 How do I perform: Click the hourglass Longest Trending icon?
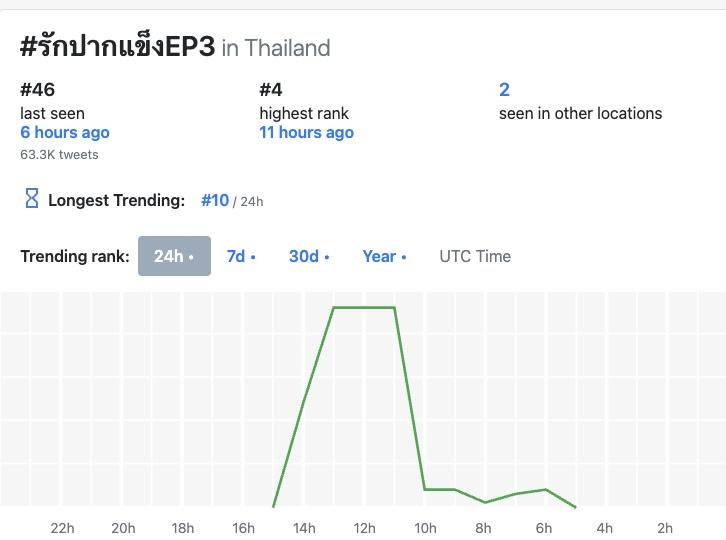pos(32,198)
